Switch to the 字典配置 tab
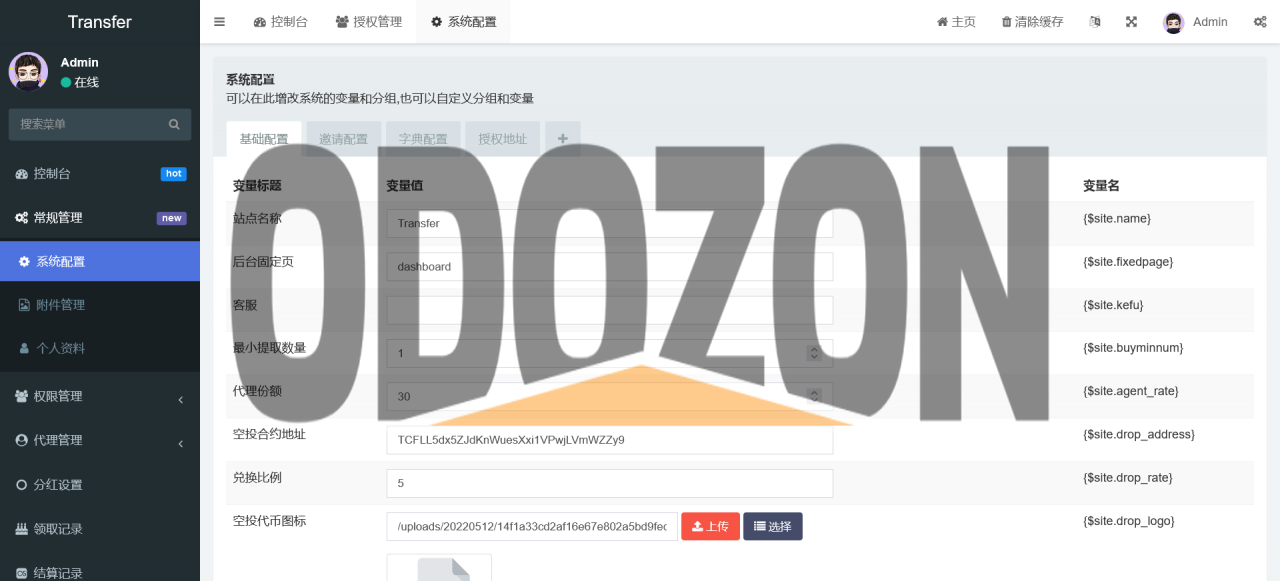 (423, 139)
